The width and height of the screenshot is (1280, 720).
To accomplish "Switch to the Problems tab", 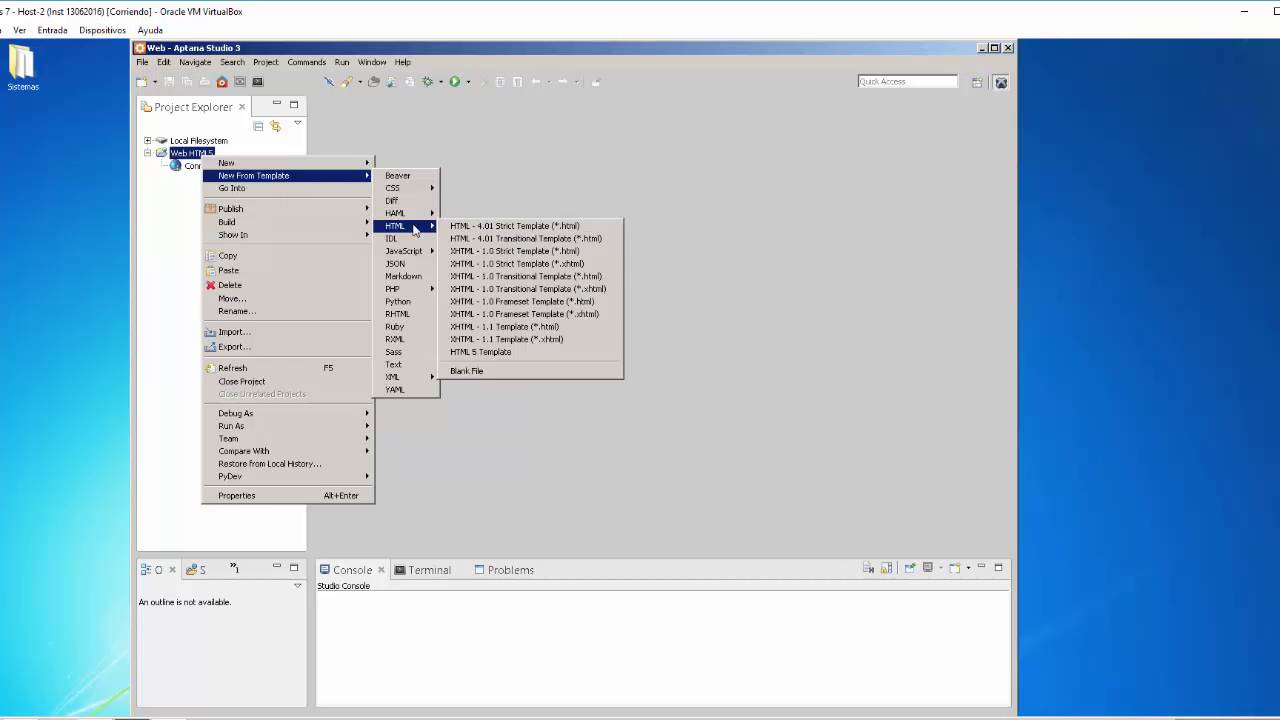I will click(504, 570).
